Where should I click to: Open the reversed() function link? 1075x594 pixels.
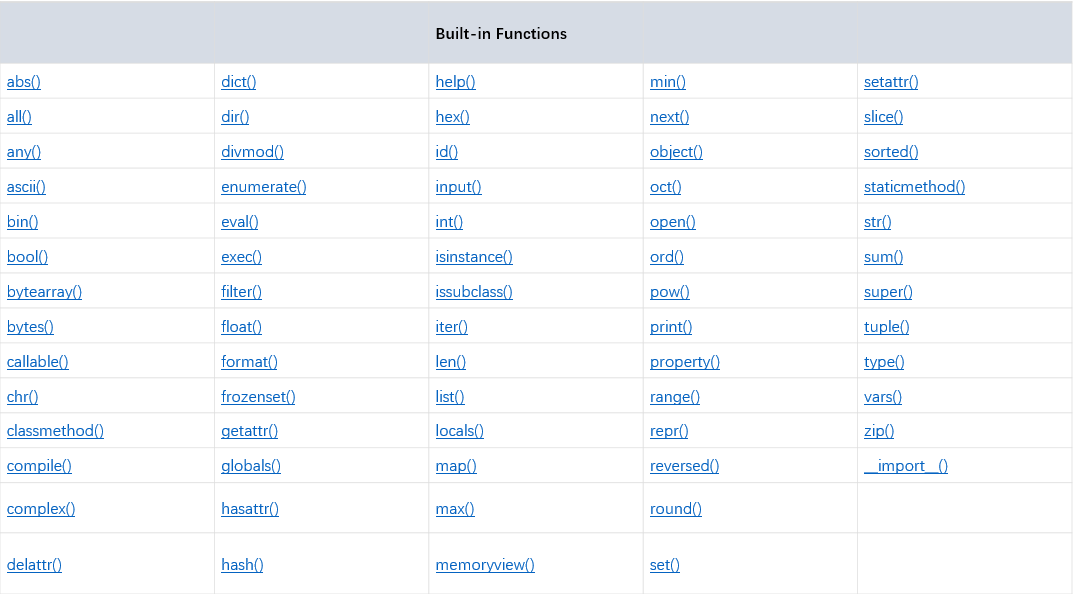point(684,466)
